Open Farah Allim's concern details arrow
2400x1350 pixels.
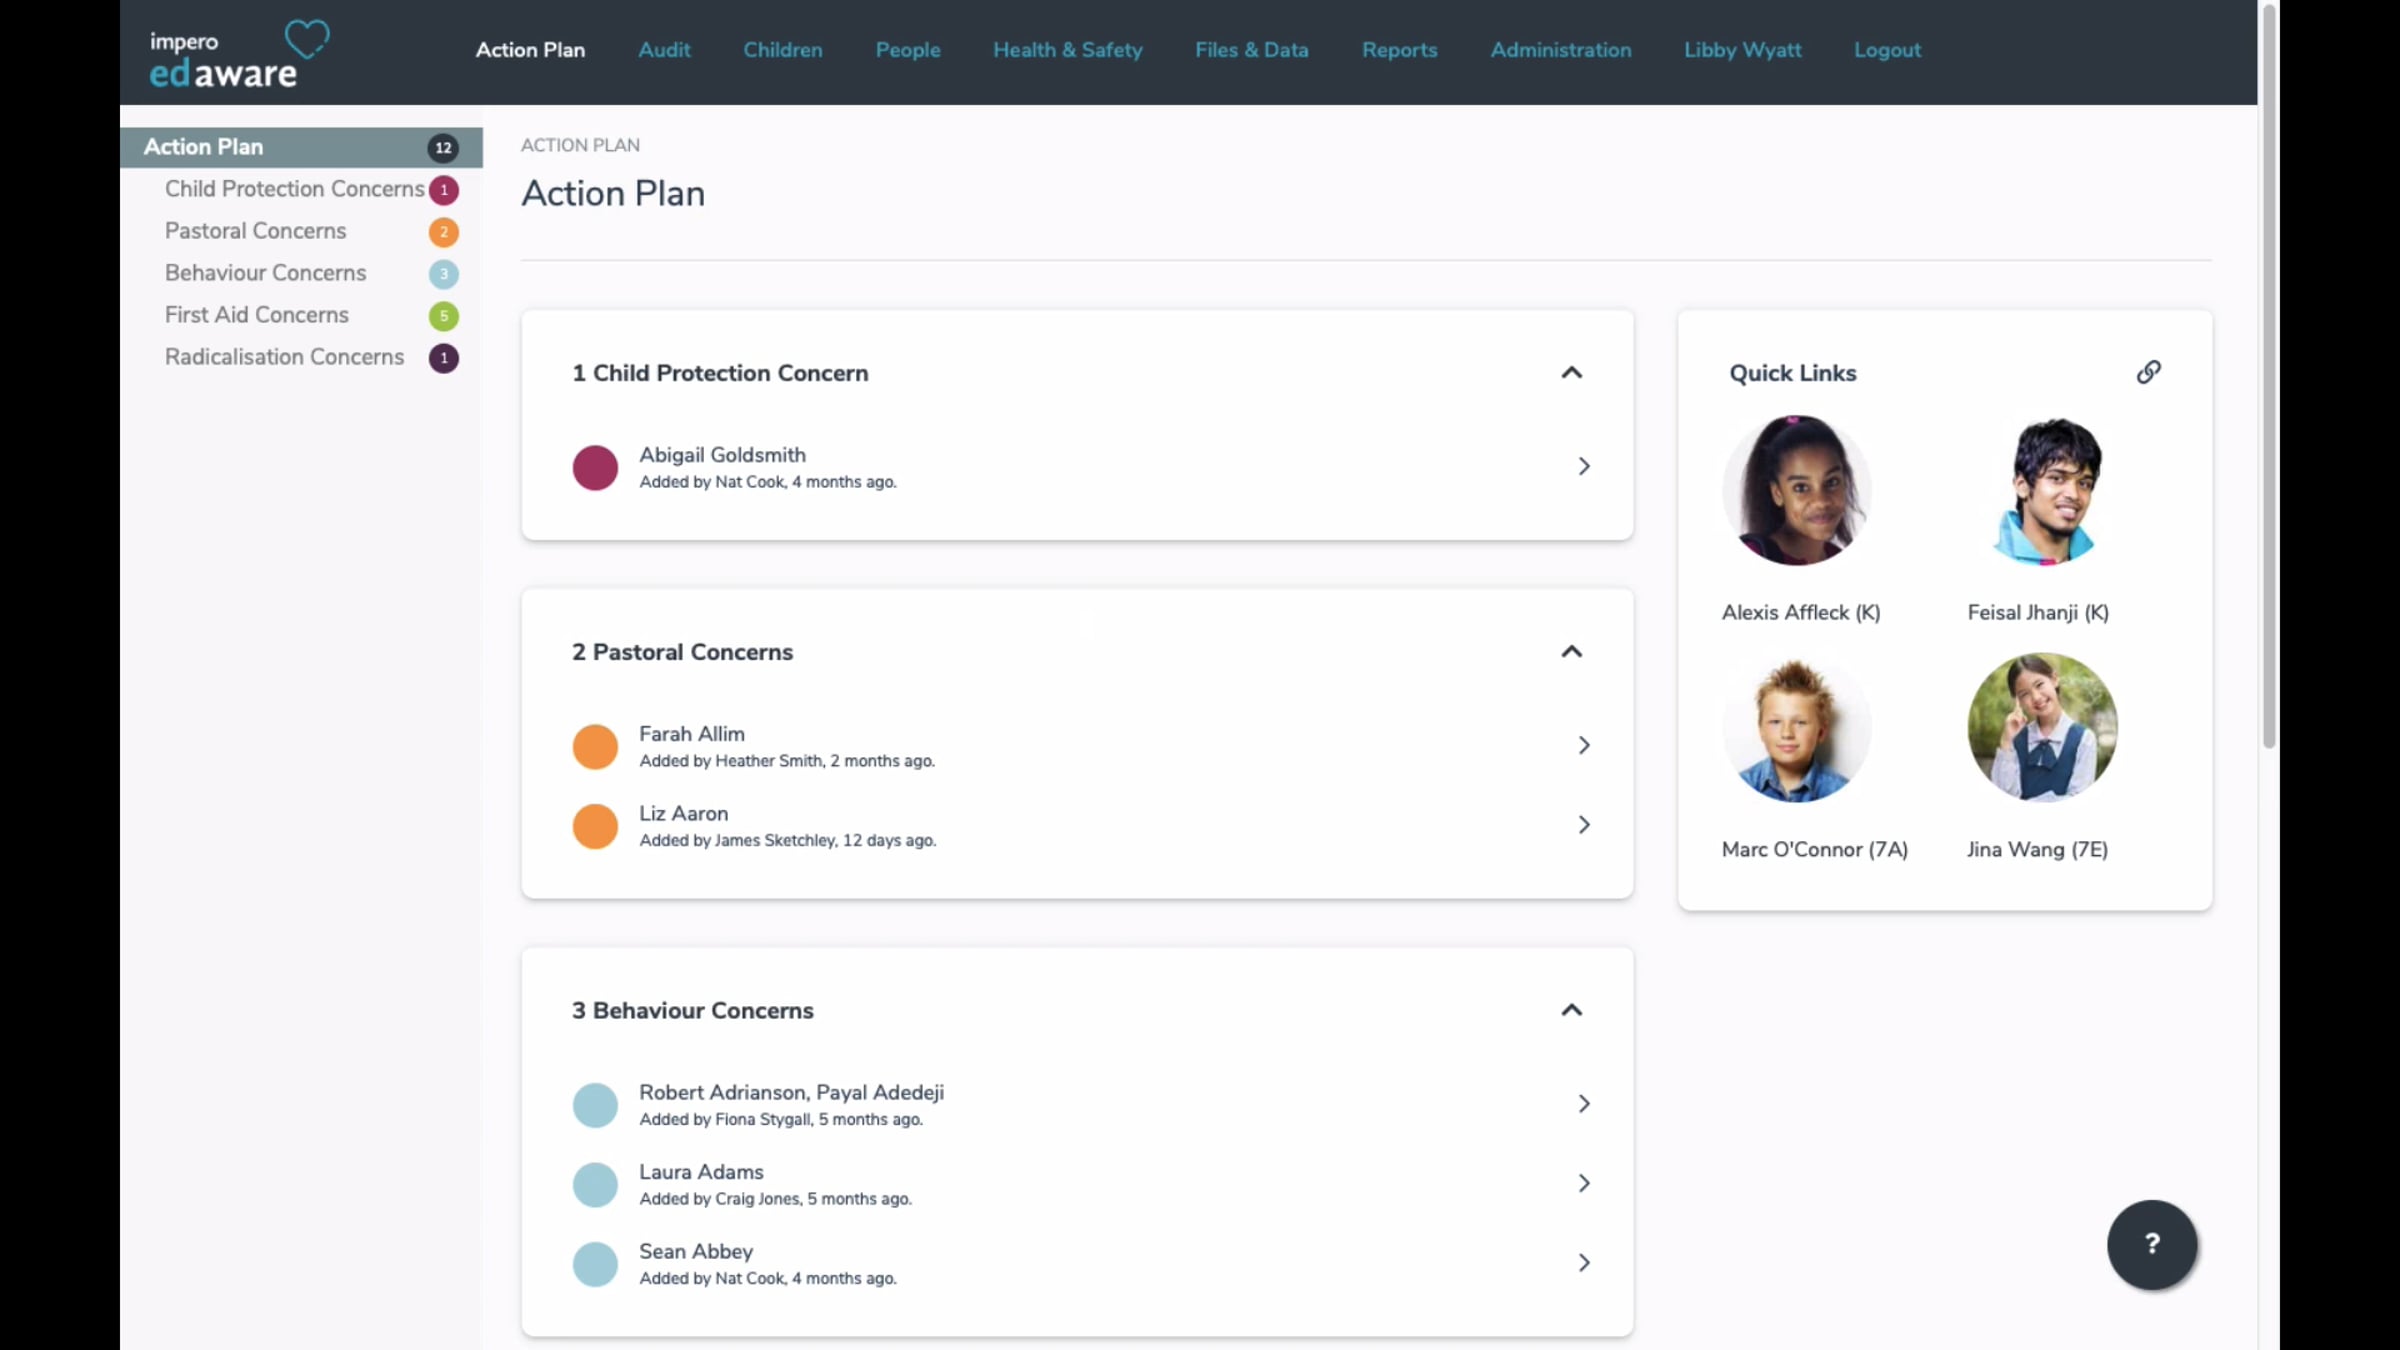tap(1583, 745)
